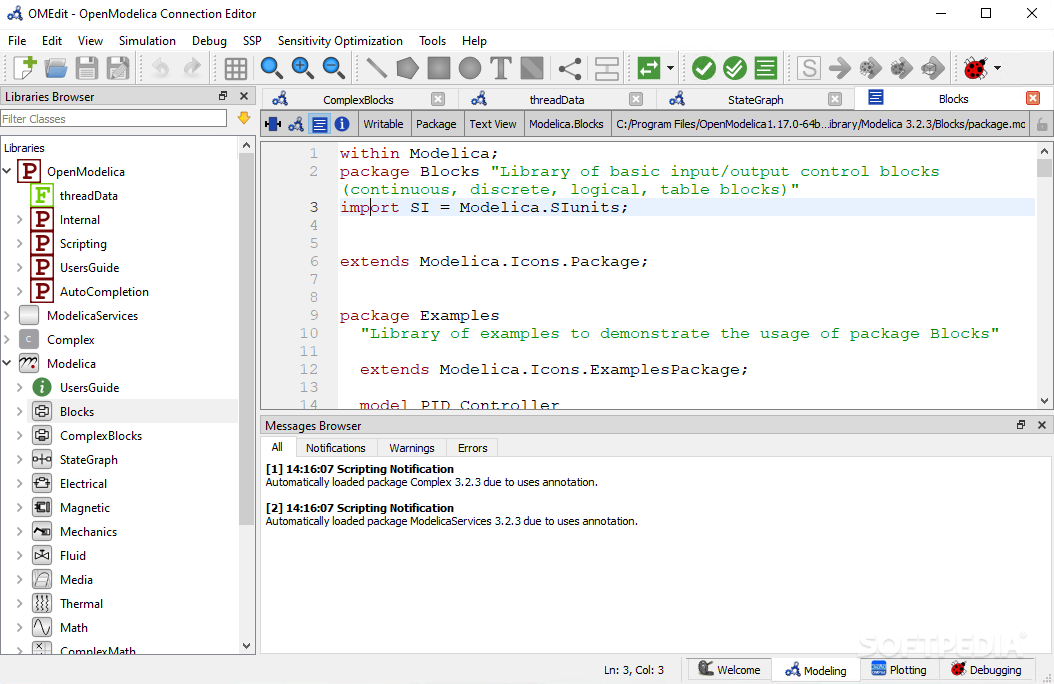Select the Line shape tool
Image resolution: width=1054 pixels, height=684 pixels.
[376, 68]
